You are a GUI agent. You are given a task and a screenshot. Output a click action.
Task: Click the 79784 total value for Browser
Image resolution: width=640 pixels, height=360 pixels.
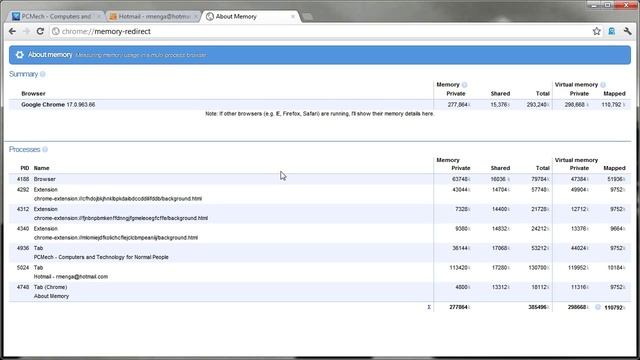pyautogui.click(x=539, y=179)
